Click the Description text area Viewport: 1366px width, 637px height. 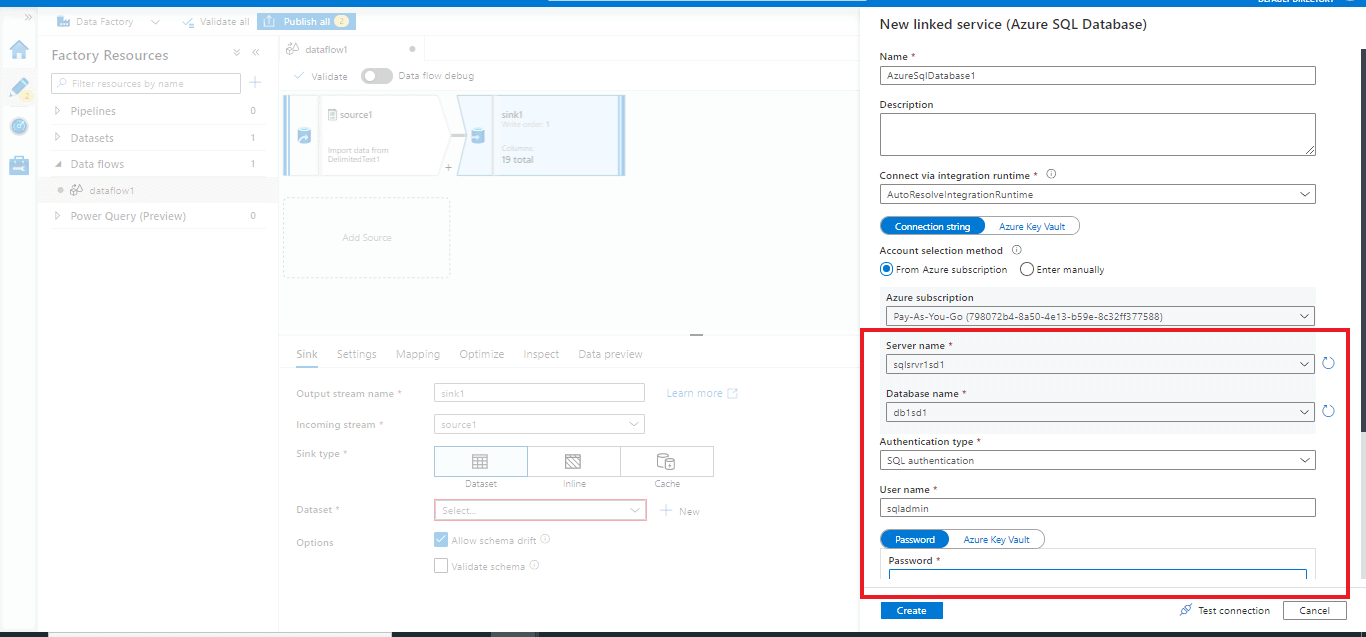coord(1097,134)
